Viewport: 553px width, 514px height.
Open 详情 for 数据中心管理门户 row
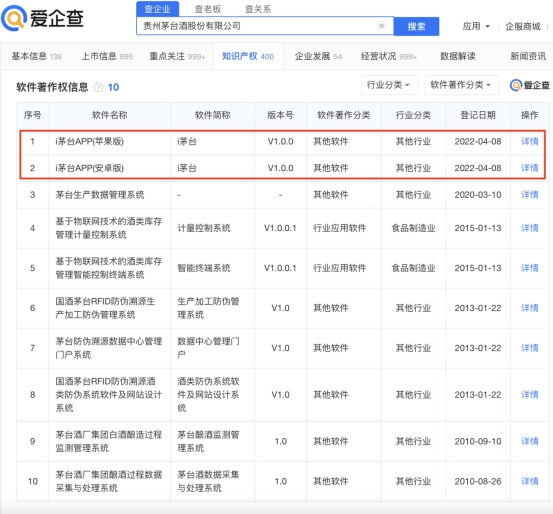530,348
